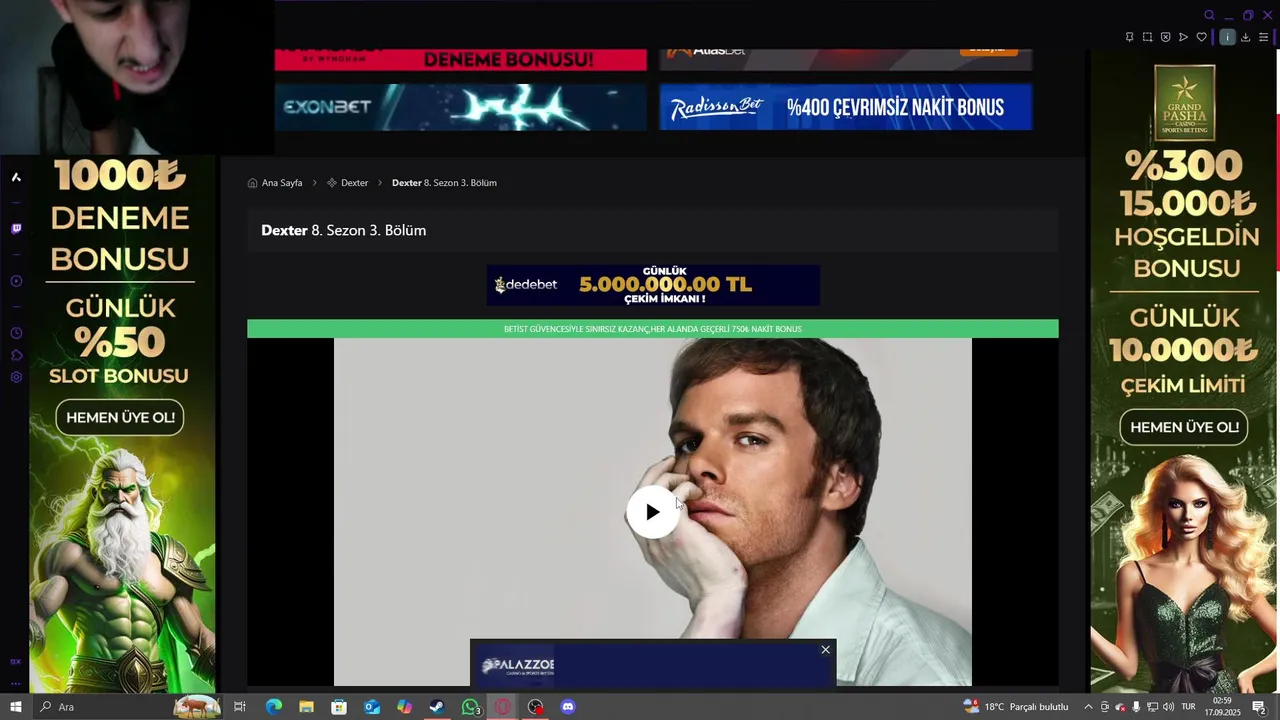Click the player circle icon in sidebar
The height and width of the screenshot is (720, 1280).
tap(16, 281)
